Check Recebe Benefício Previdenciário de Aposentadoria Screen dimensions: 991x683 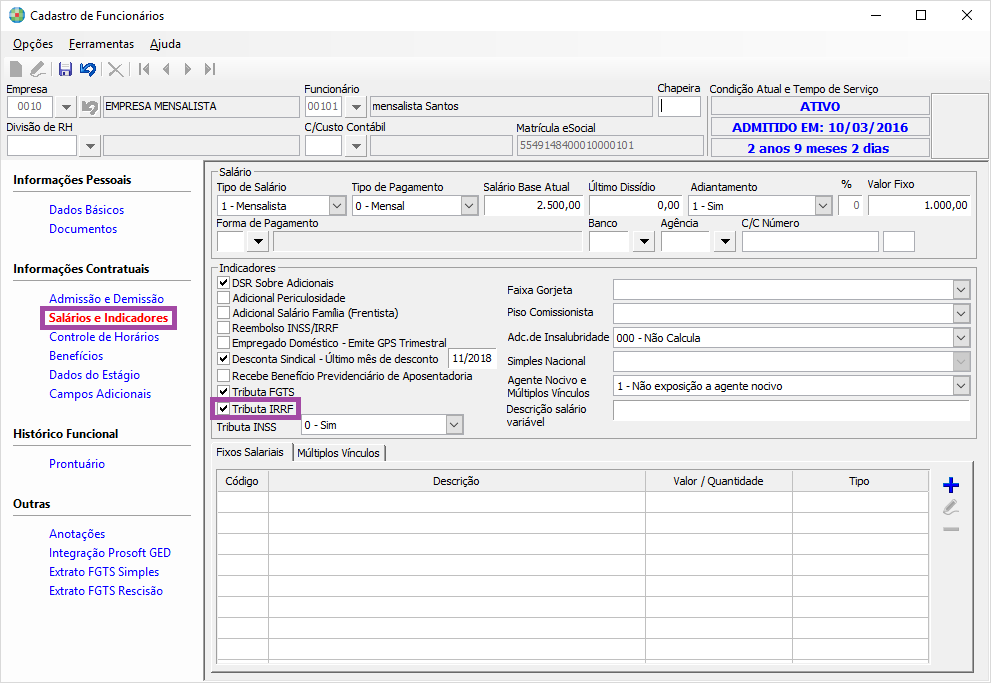[224, 376]
